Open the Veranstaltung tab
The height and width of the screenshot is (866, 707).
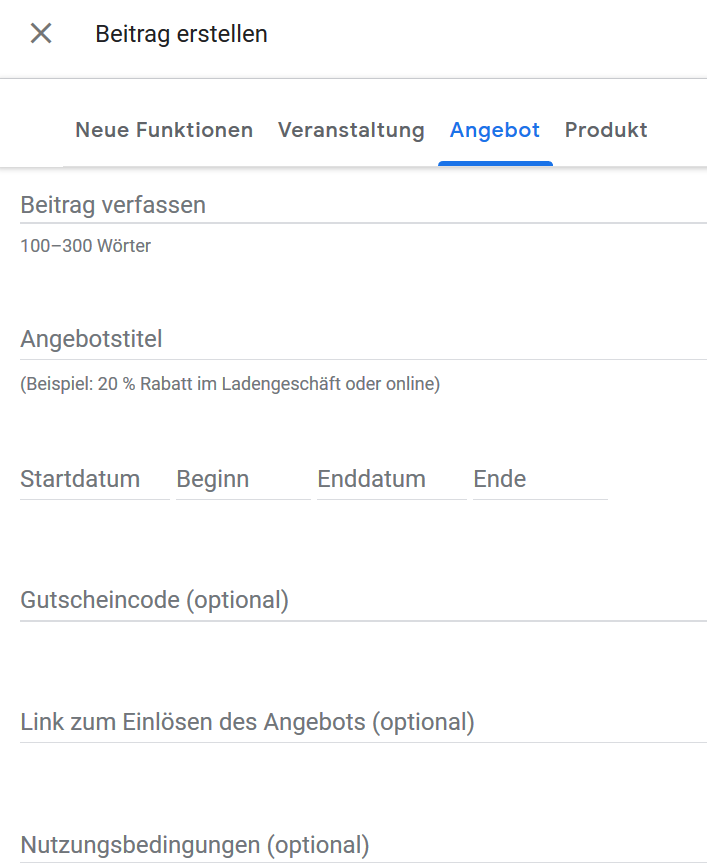(x=351, y=130)
